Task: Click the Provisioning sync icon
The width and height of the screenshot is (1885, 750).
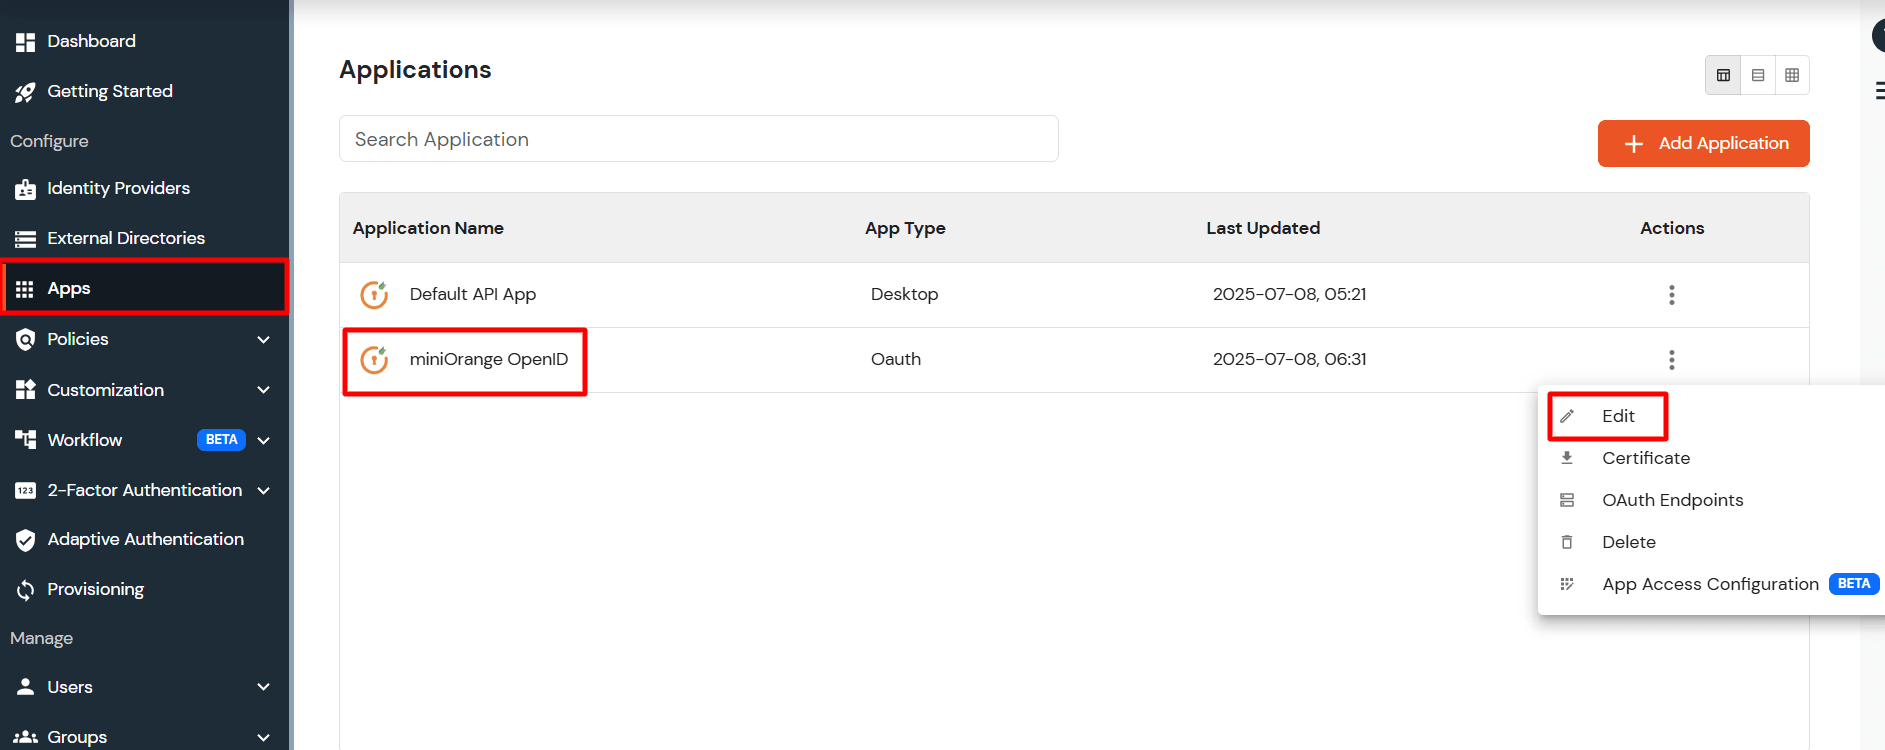Action: point(25,590)
